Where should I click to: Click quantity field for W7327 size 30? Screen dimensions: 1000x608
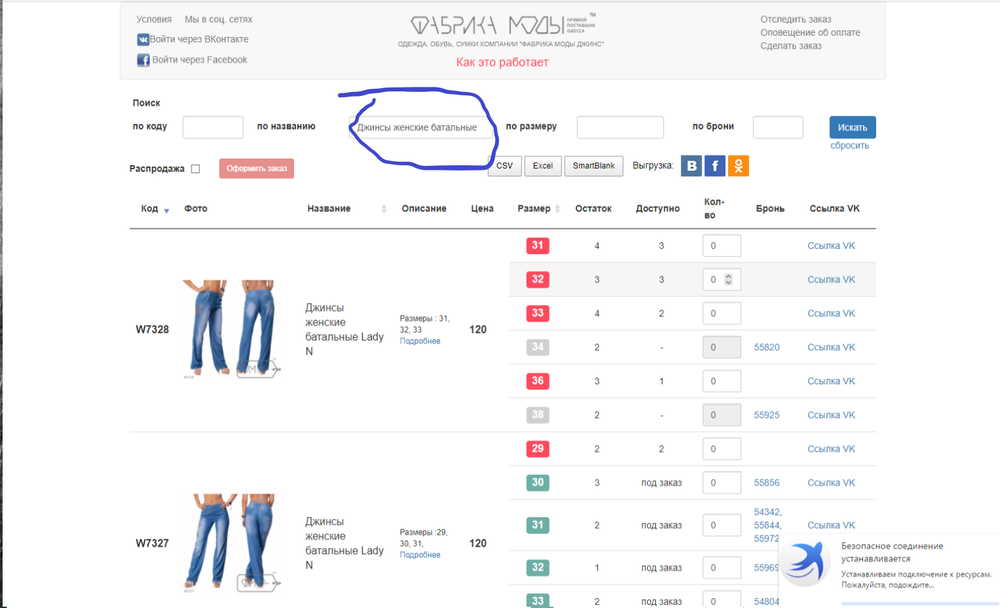721,482
